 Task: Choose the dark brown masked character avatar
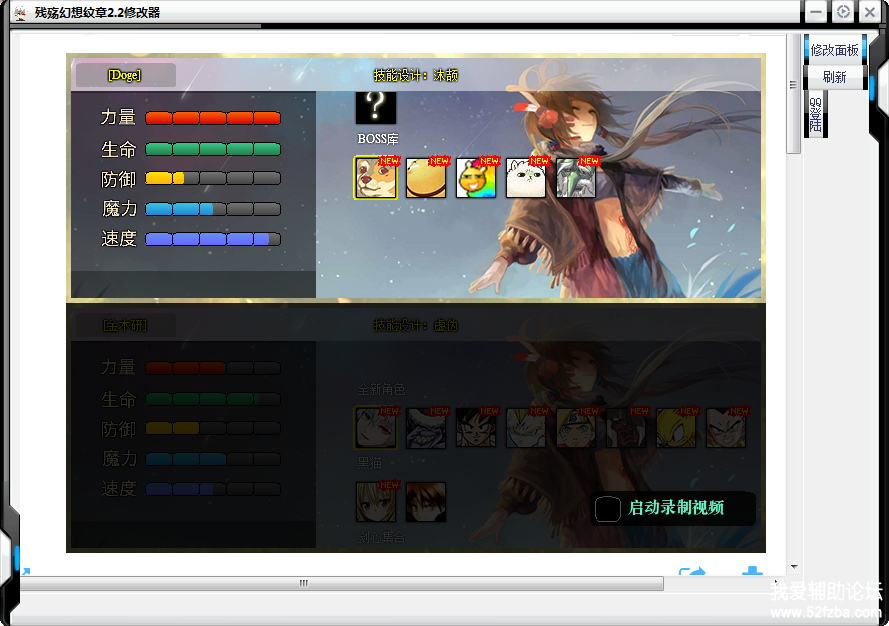pos(626,428)
